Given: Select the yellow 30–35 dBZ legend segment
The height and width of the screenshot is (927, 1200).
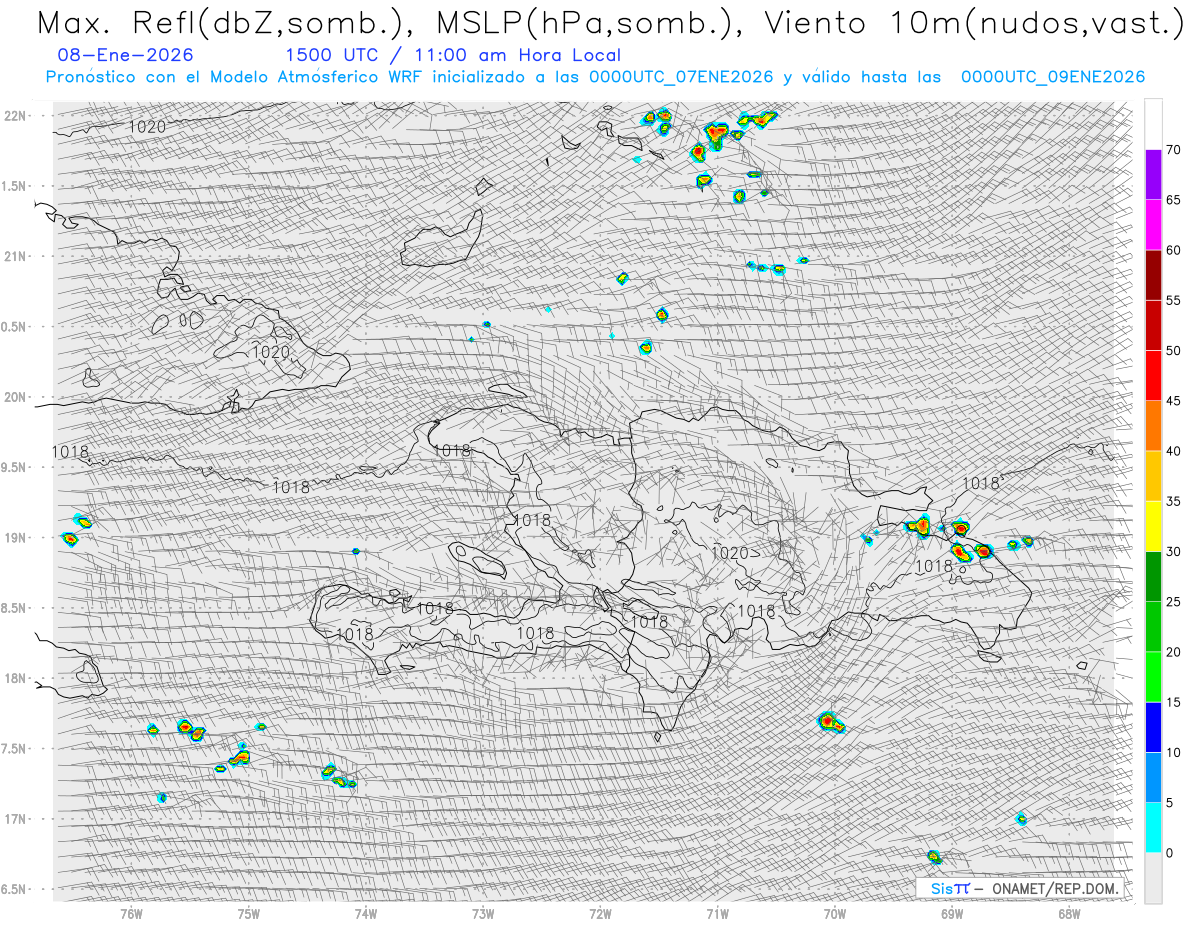Looking at the screenshot, I should click(x=1153, y=526).
